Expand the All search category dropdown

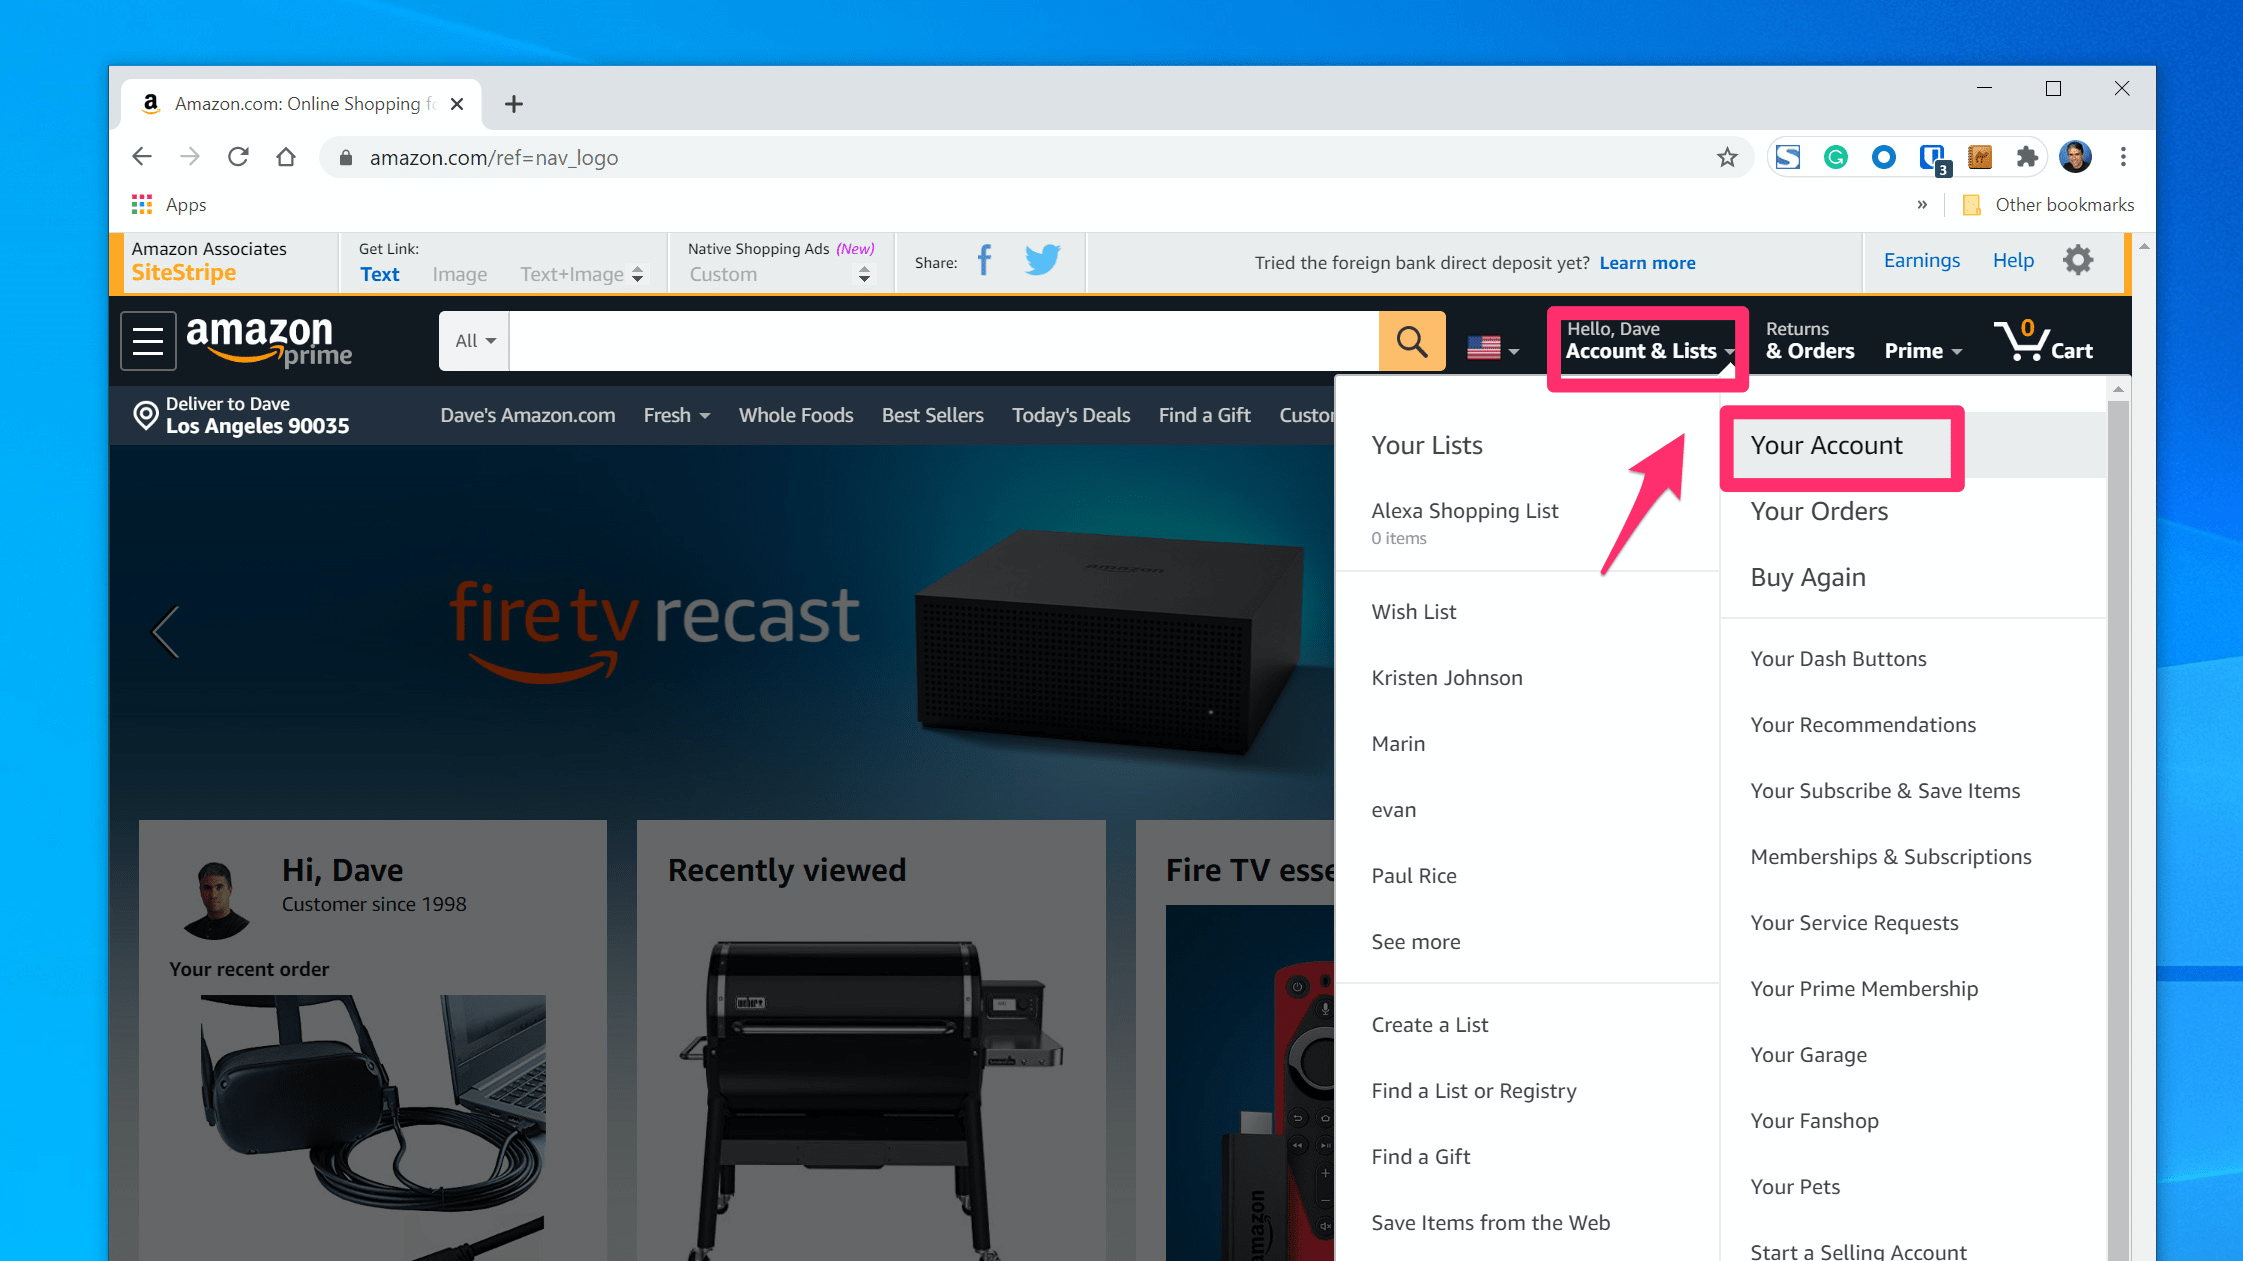[475, 341]
